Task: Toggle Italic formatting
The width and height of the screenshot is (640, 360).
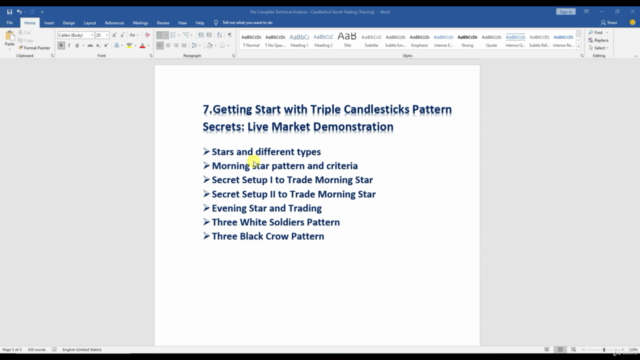Action: (x=69, y=45)
